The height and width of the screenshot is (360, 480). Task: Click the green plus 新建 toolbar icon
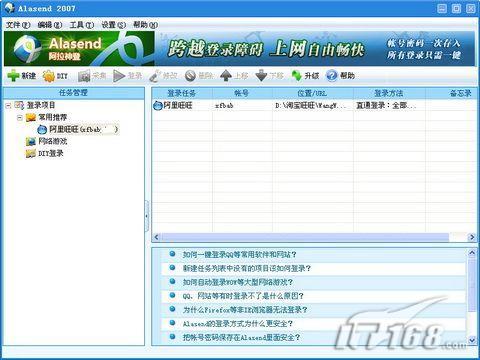[x=13, y=76]
